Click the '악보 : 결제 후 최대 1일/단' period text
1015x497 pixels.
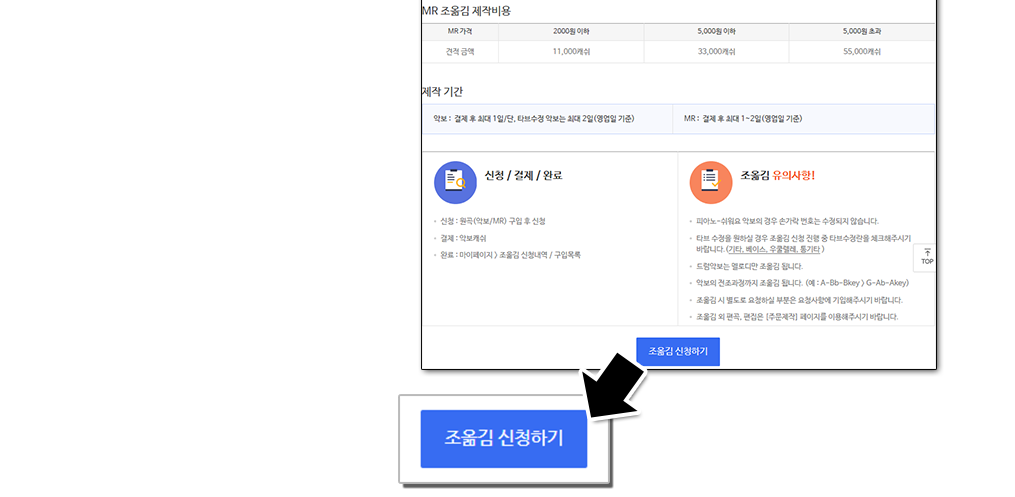533,119
